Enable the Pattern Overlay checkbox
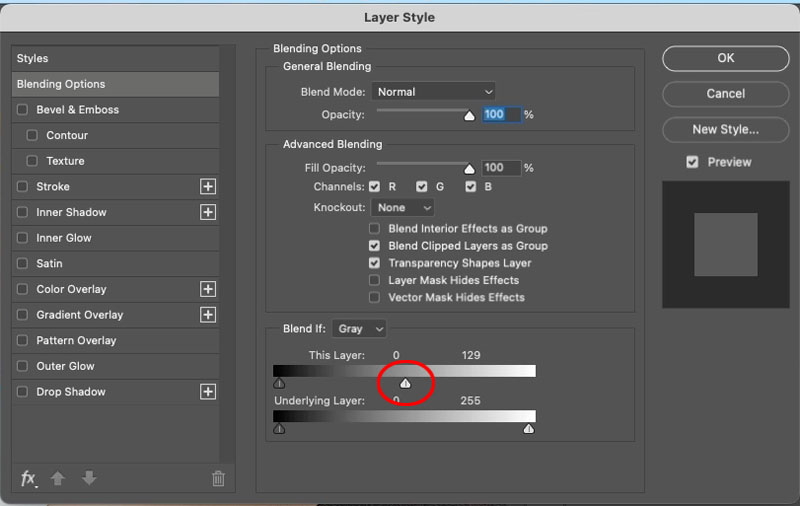Image resolution: width=800 pixels, height=506 pixels. 22,340
